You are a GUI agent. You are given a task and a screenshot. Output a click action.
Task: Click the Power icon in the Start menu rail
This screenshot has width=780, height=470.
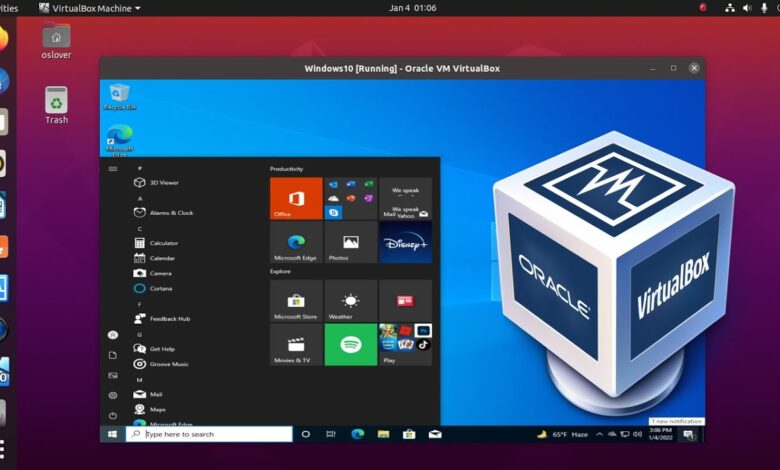(113, 415)
